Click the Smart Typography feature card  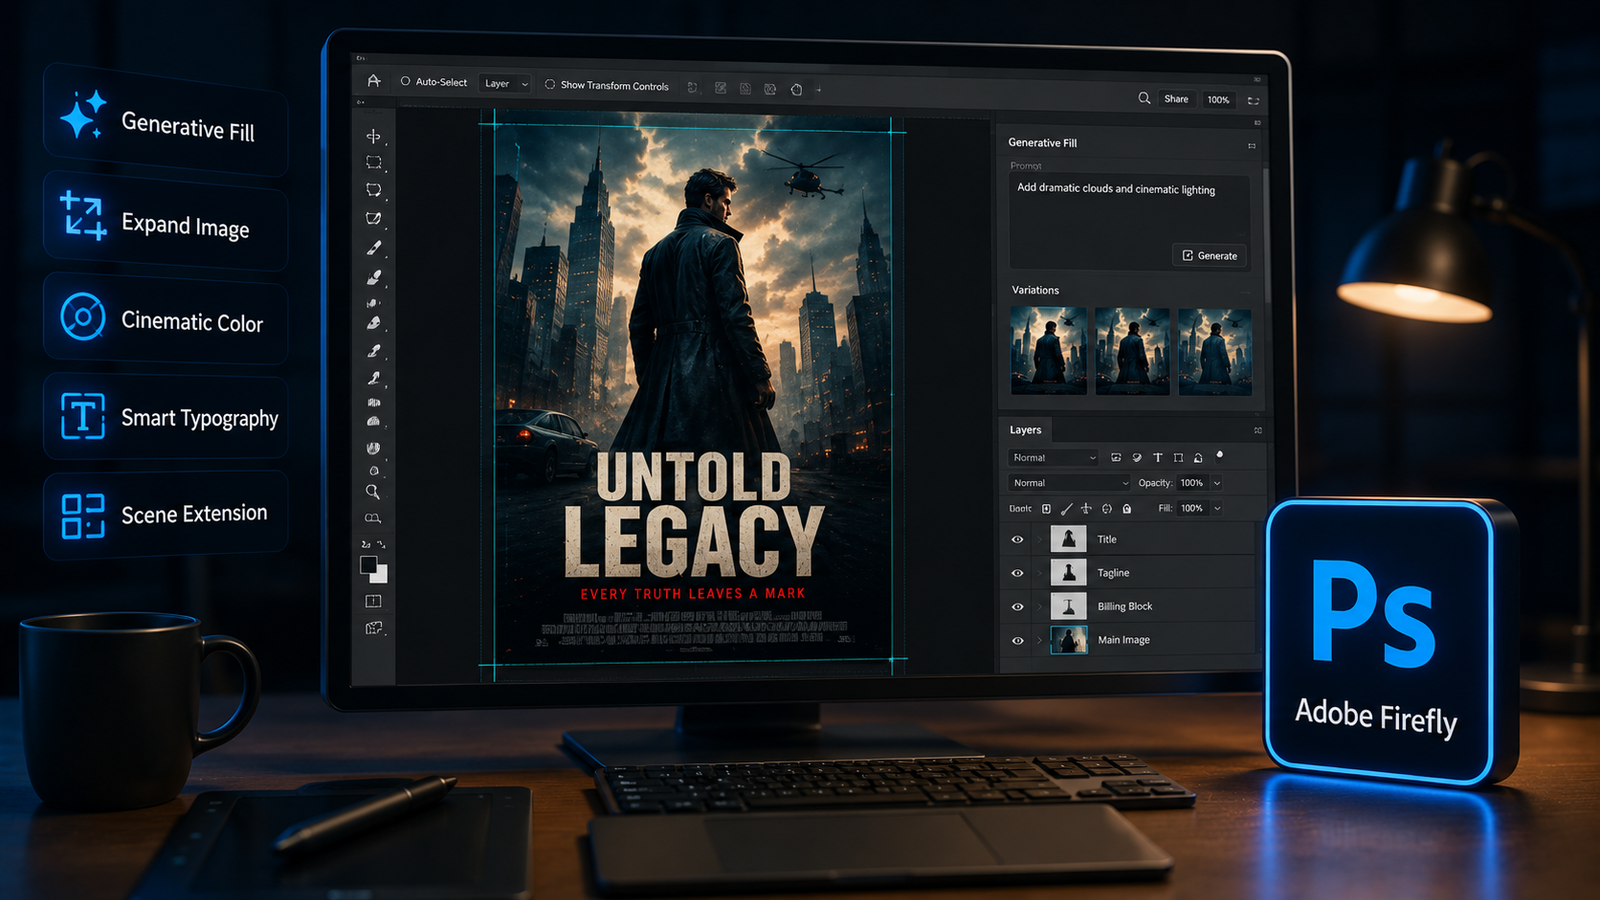[166, 416]
